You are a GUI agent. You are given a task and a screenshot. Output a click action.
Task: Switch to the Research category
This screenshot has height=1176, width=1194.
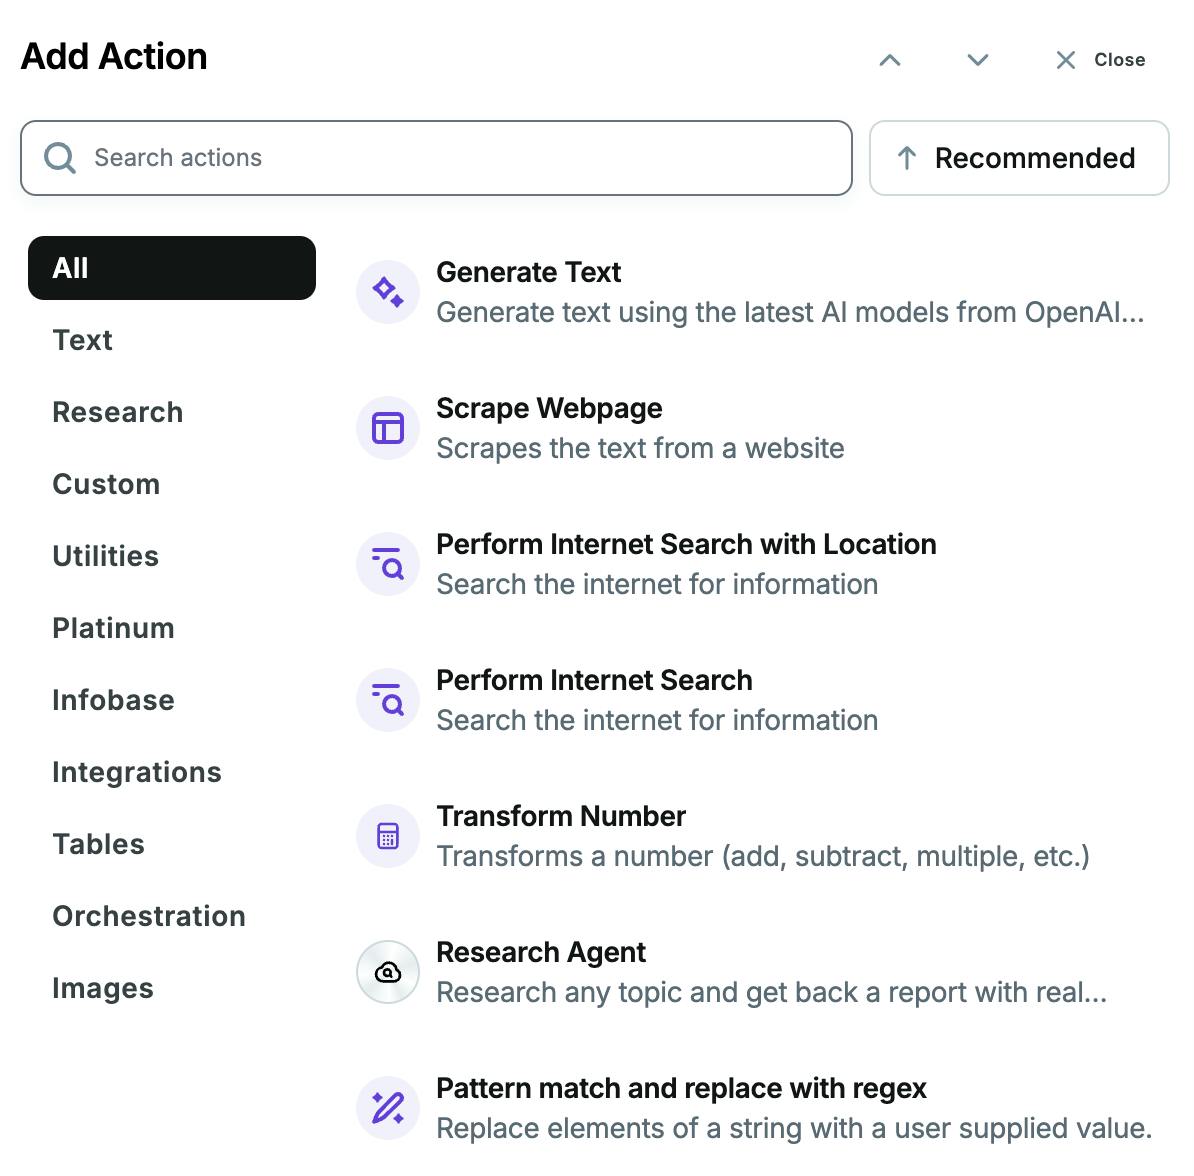(x=118, y=412)
